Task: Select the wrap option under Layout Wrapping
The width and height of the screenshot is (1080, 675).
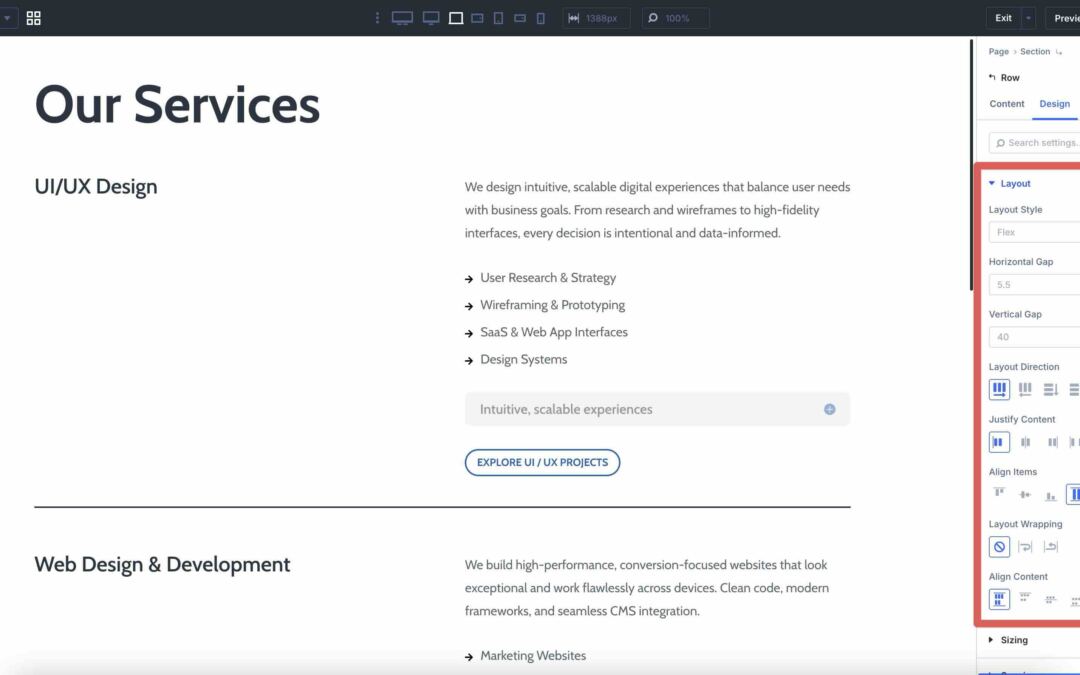Action: pyautogui.click(x=1025, y=546)
